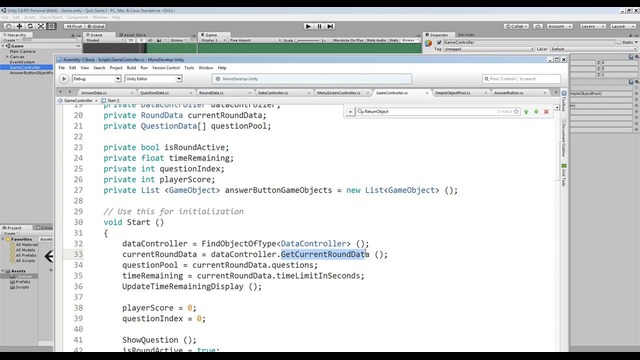Screen dimensions: 640x360
Task: Open the Unity Collab dropdown
Action: (x=516, y=26)
